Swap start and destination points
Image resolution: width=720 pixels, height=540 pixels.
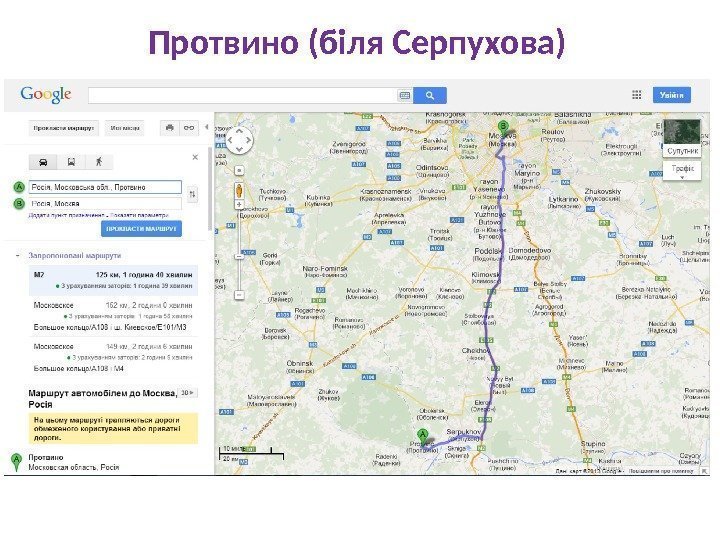tap(193, 195)
